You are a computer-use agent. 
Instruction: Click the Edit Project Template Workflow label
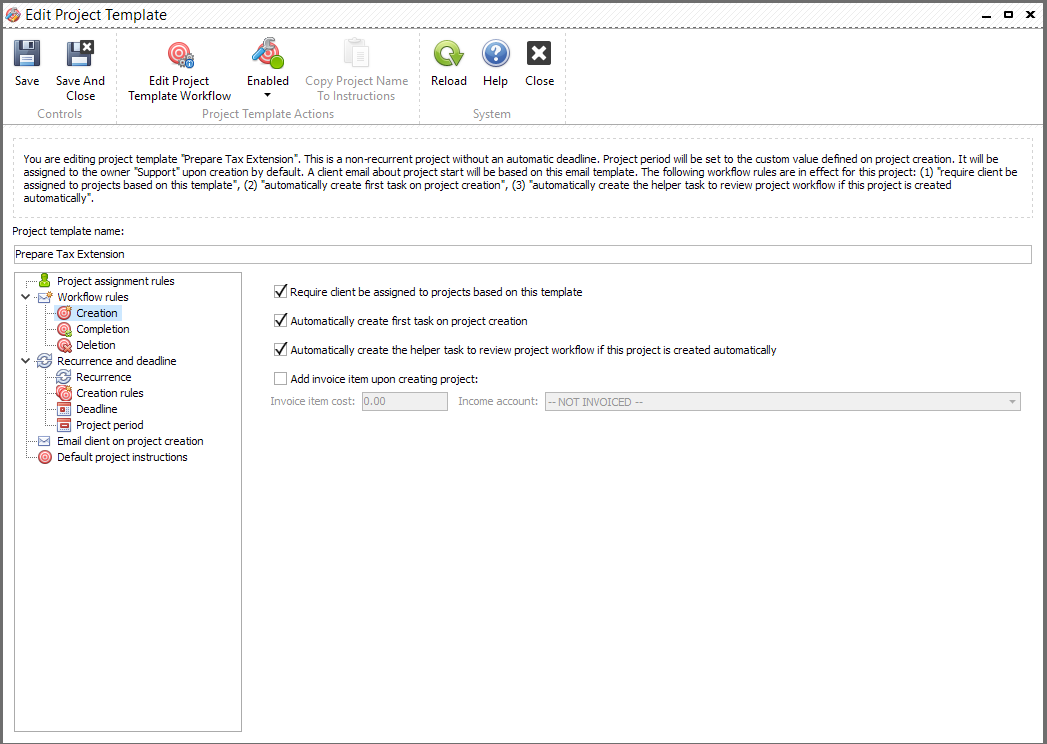point(180,88)
